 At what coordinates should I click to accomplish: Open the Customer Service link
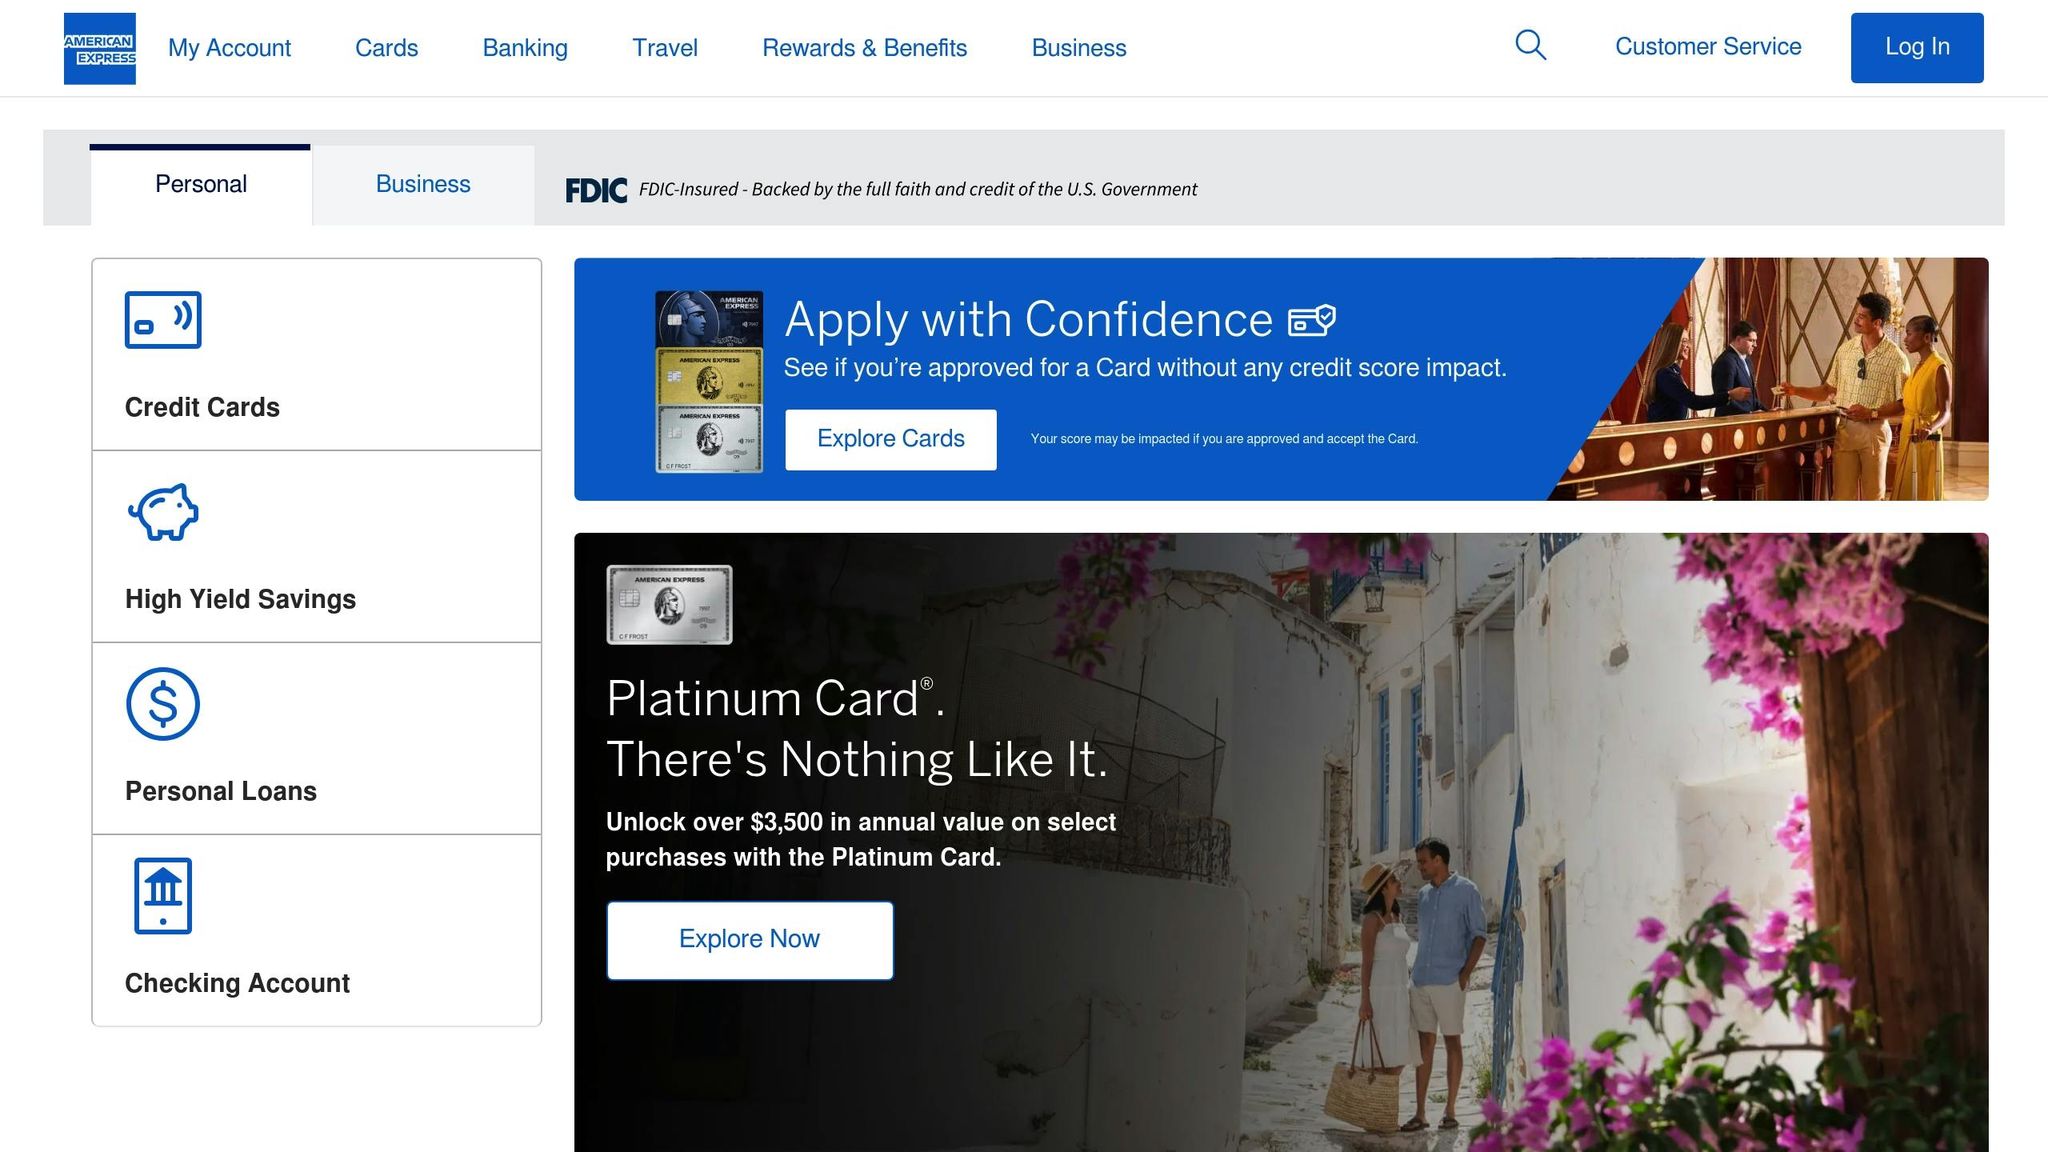pos(1708,47)
